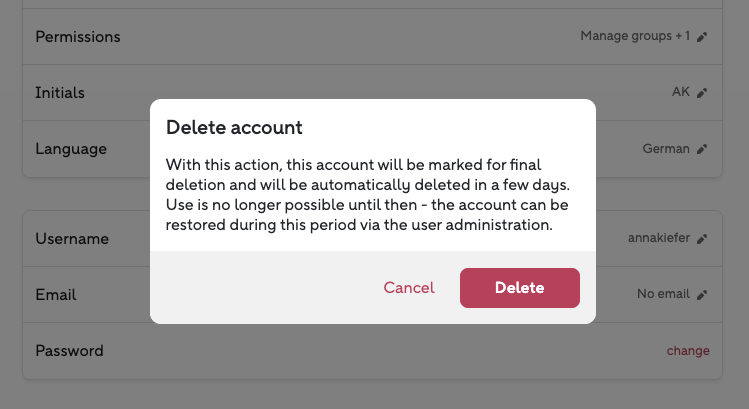Edit the Username via the pencil icon

702,239
